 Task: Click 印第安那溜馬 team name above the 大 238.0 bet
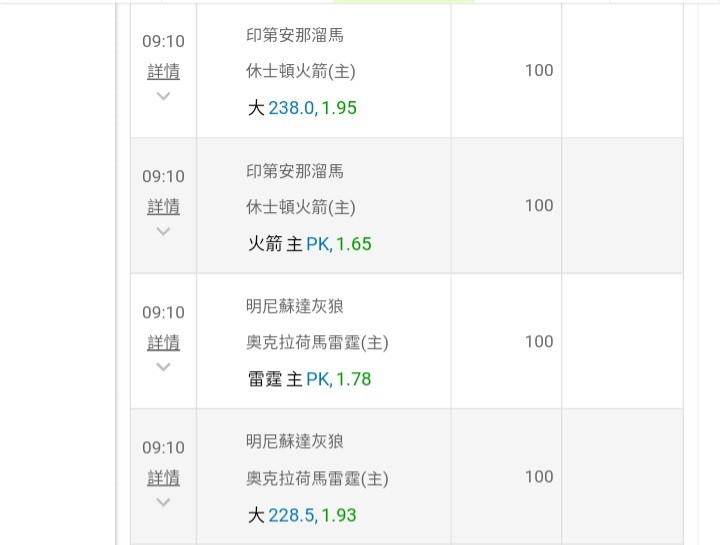[x=295, y=35]
